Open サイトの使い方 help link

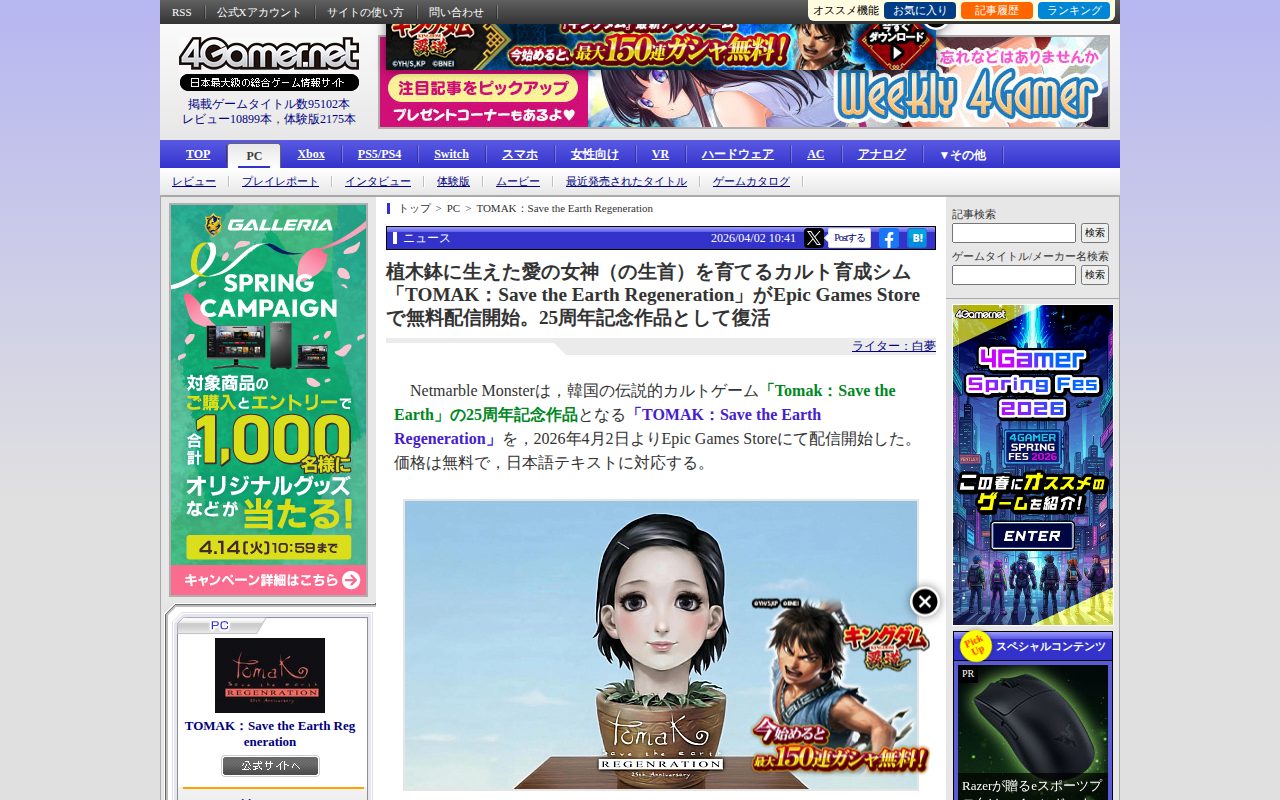[365, 12]
